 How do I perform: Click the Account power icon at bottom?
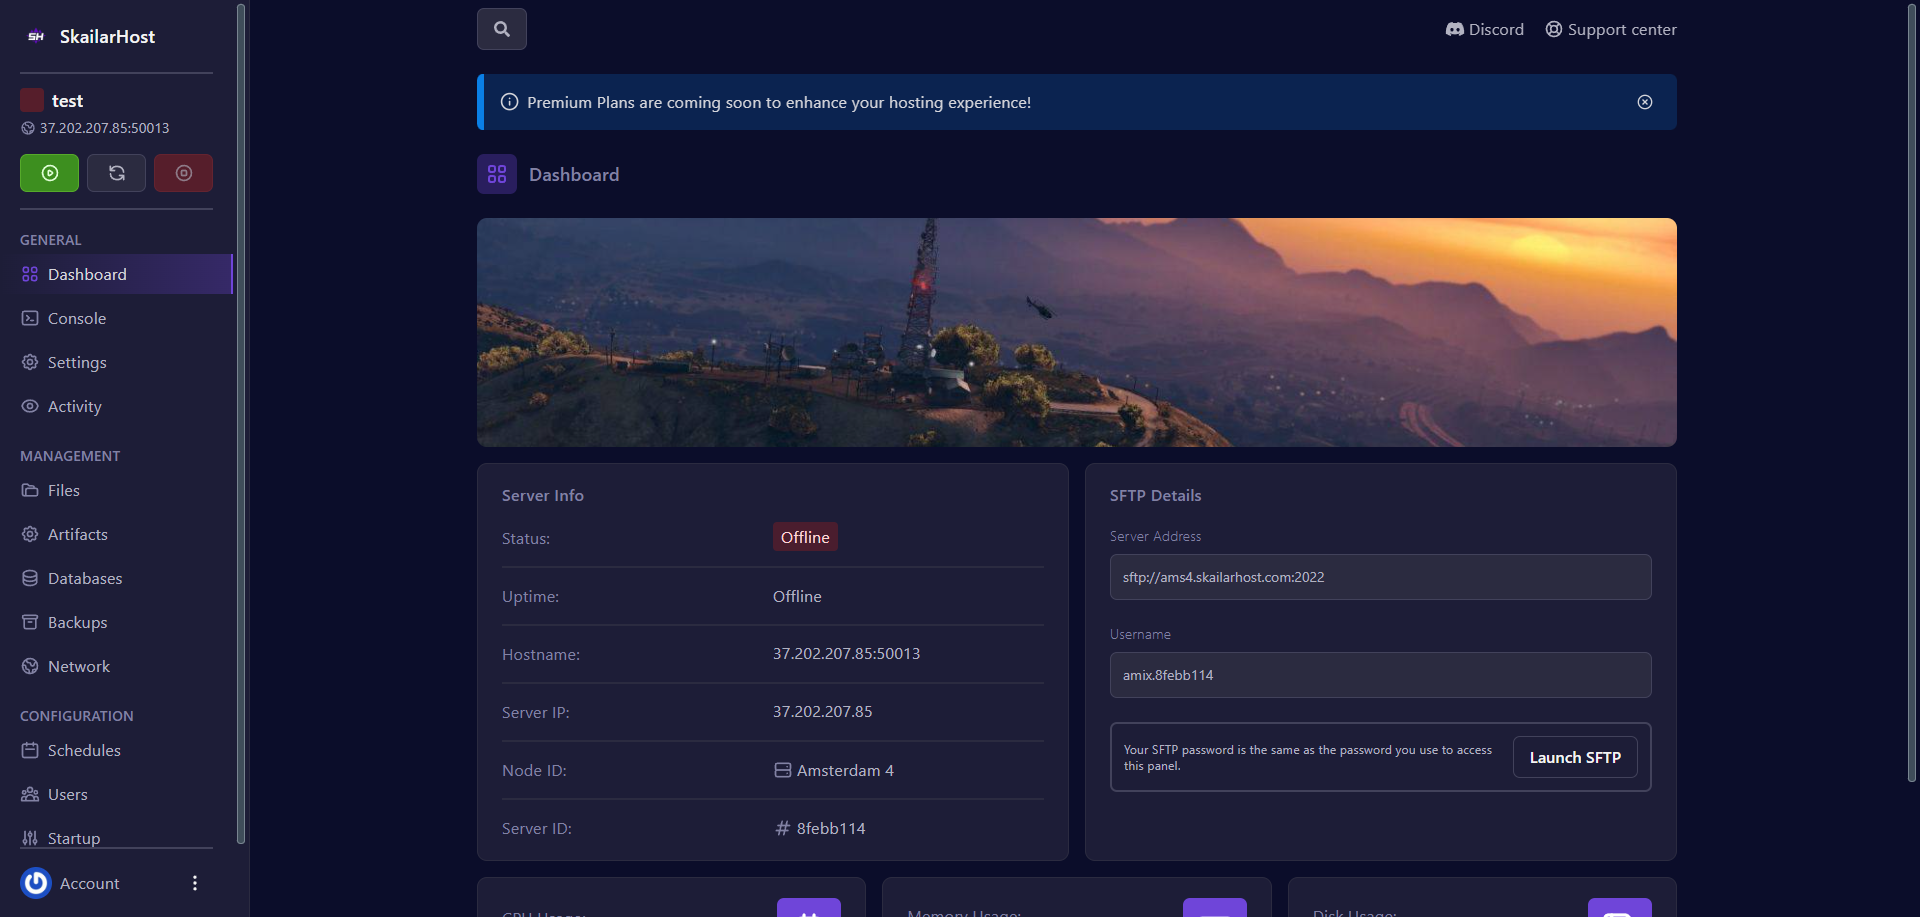point(36,883)
